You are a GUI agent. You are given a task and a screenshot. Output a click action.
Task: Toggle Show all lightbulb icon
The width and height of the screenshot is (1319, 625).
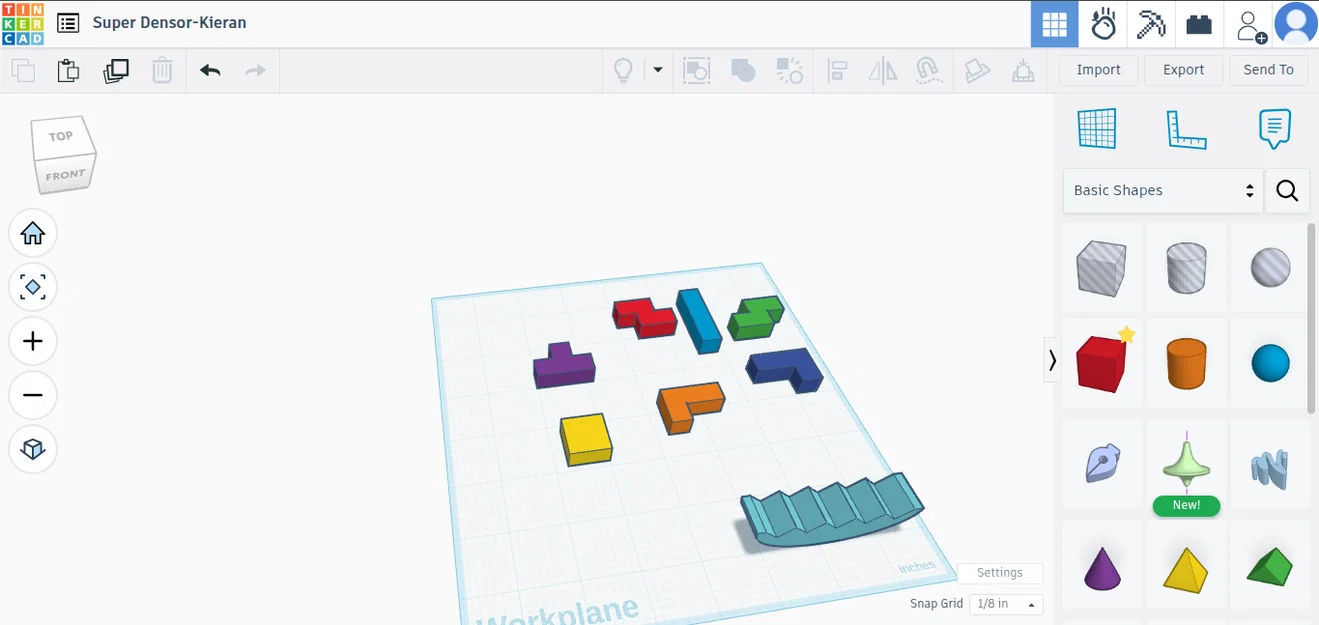pos(623,70)
